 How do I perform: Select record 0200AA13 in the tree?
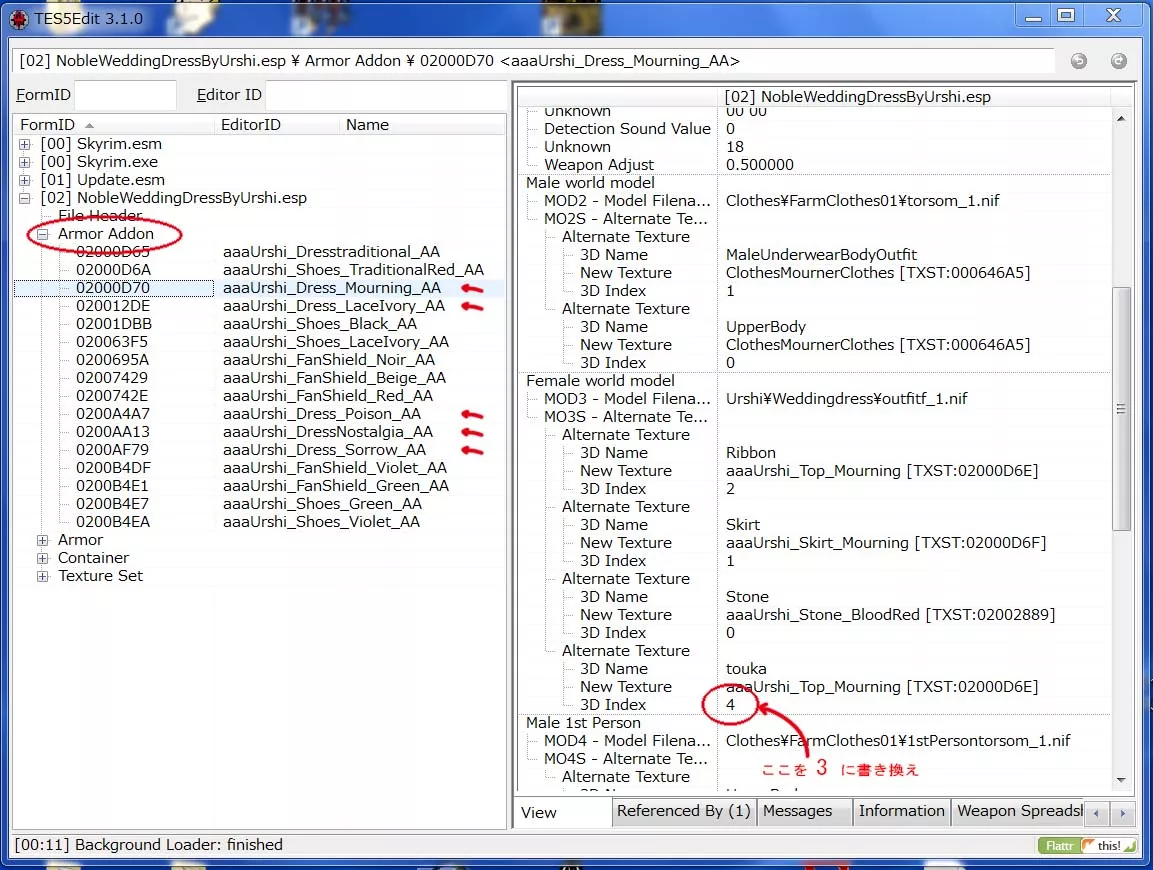(x=113, y=432)
